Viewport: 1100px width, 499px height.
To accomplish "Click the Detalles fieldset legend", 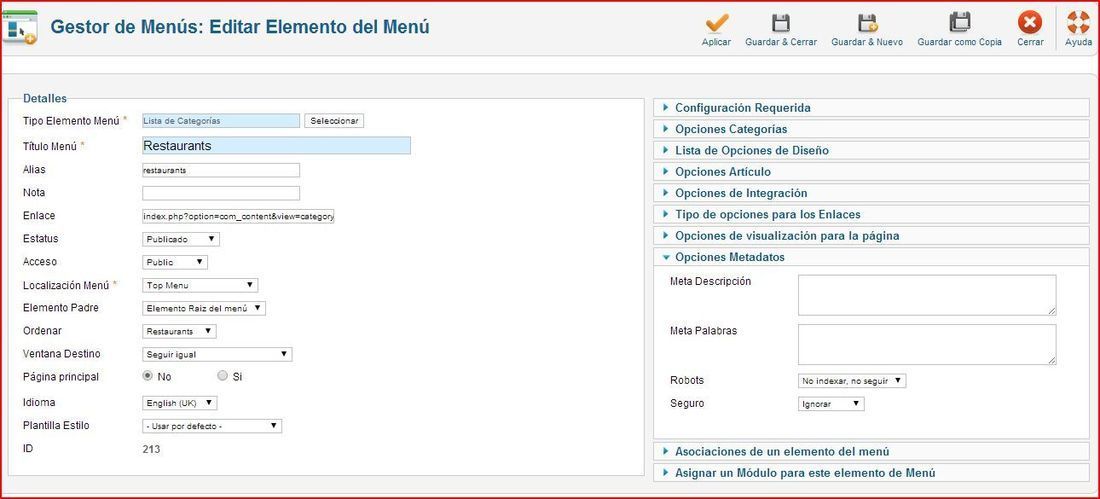I will pos(45,98).
